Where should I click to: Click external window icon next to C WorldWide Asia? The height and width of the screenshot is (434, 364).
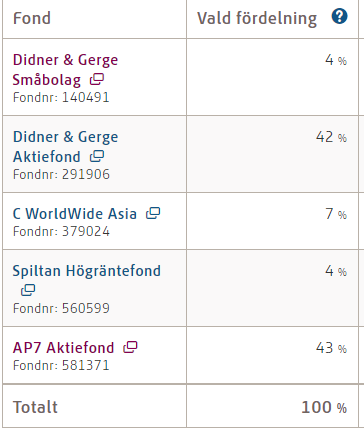tap(153, 213)
